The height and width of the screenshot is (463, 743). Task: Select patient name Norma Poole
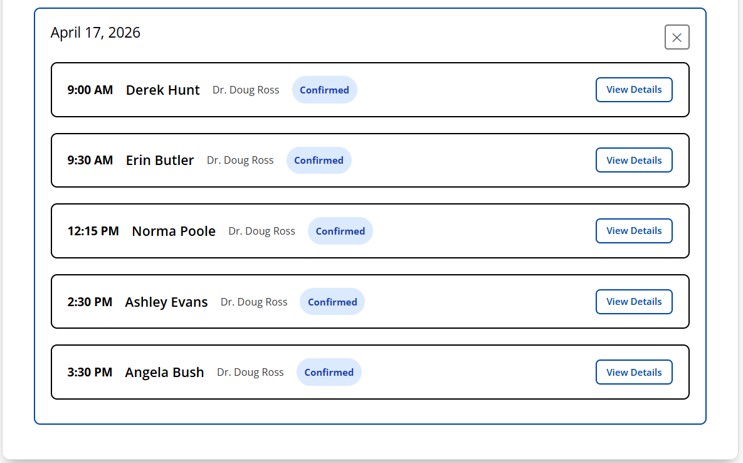pyautogui.click(x=174, y=231)
